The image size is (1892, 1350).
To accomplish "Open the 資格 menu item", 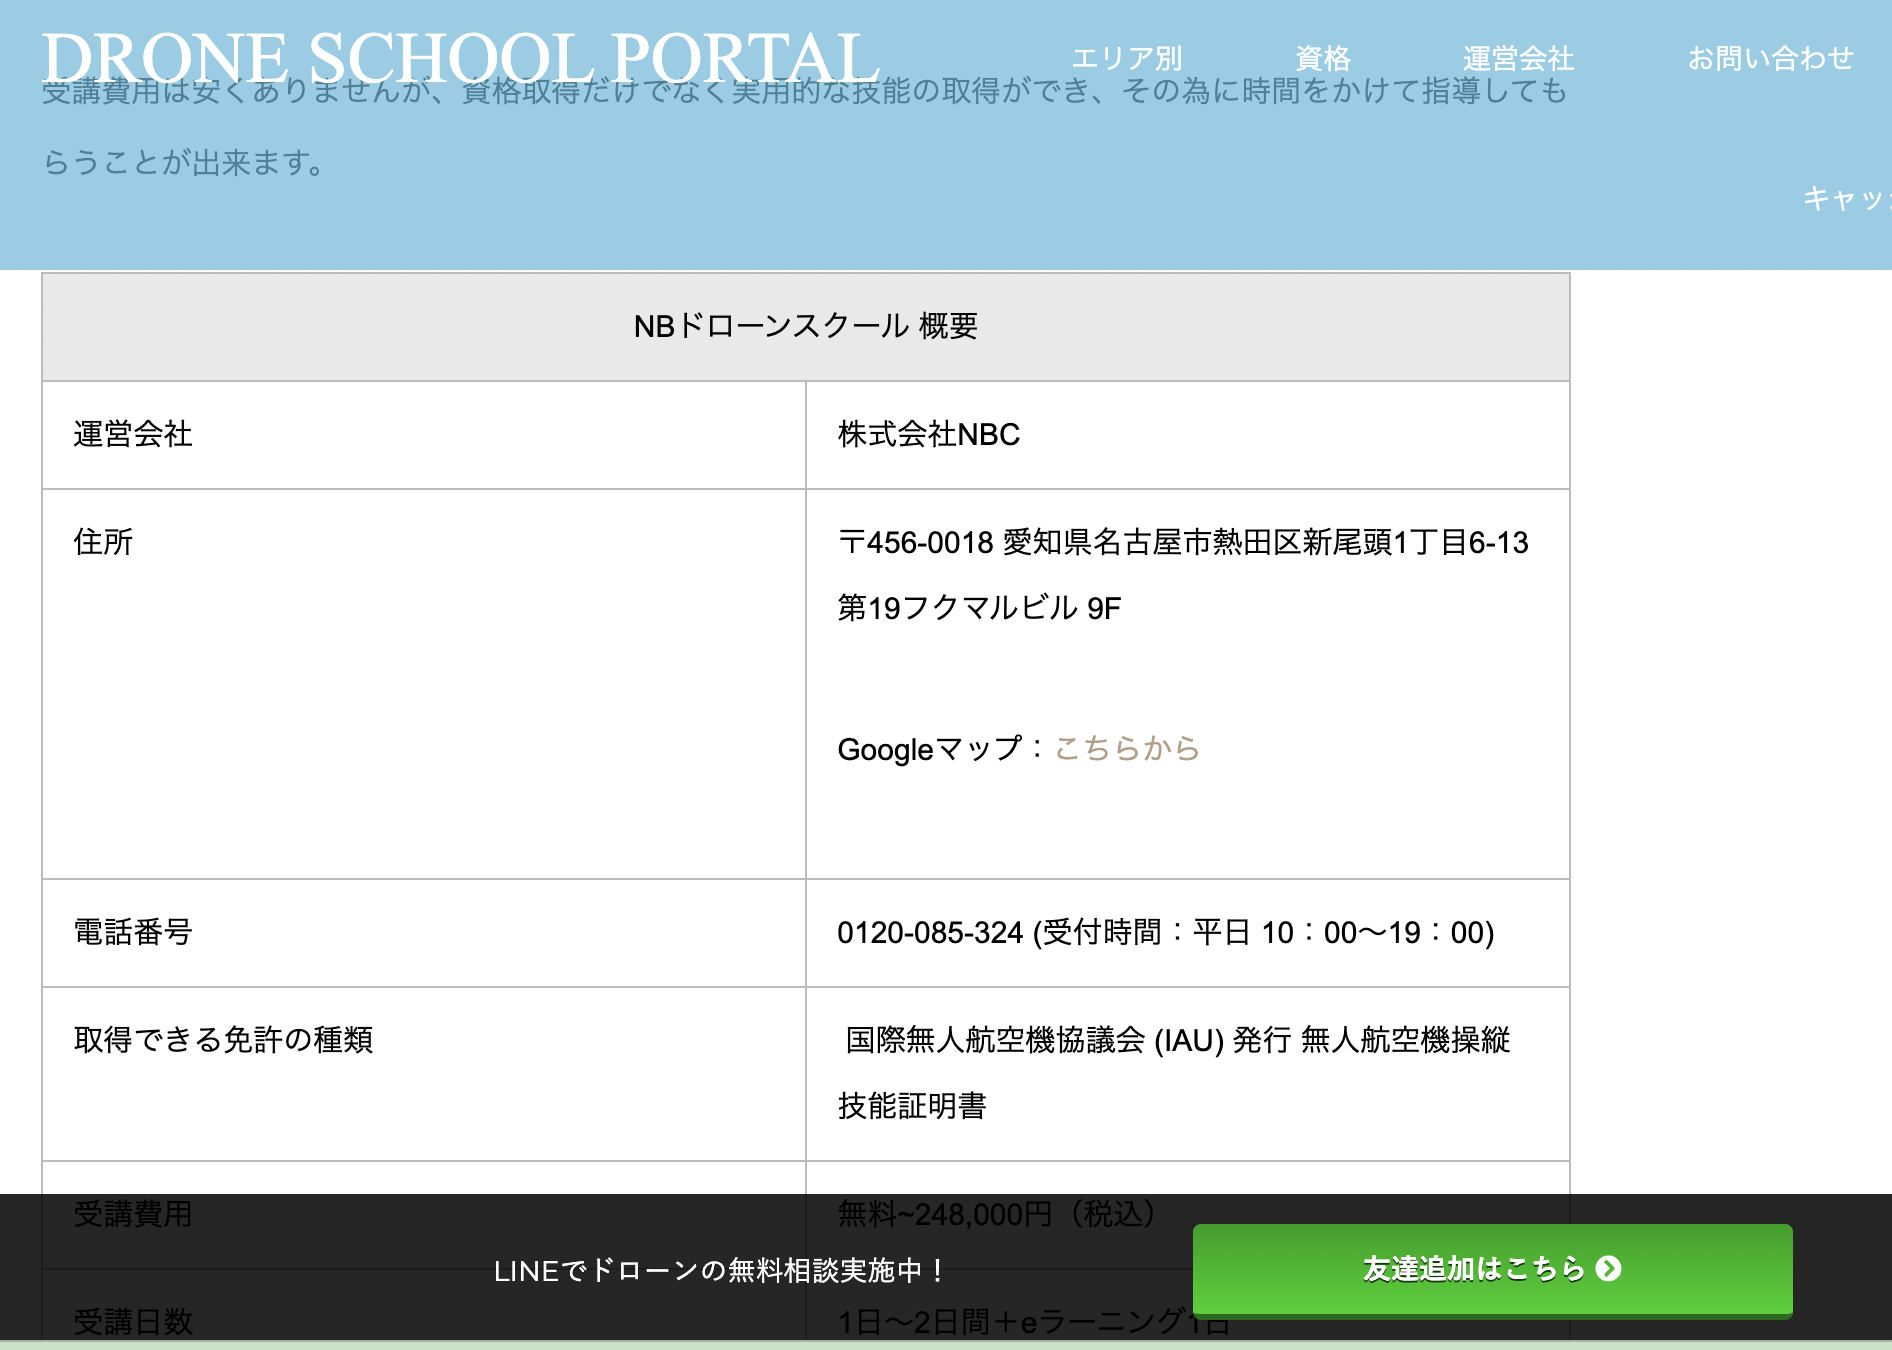I will point(1323,59).
